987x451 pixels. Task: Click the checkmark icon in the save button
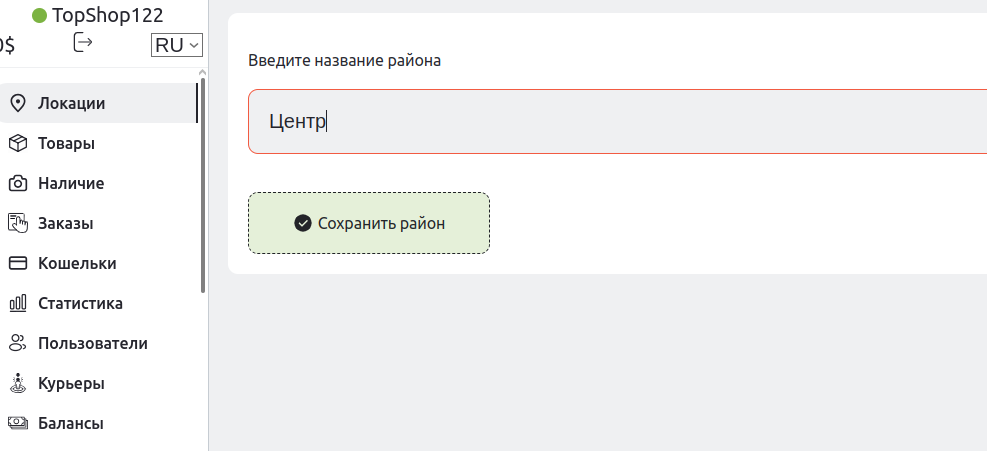[x=304, y=223]
